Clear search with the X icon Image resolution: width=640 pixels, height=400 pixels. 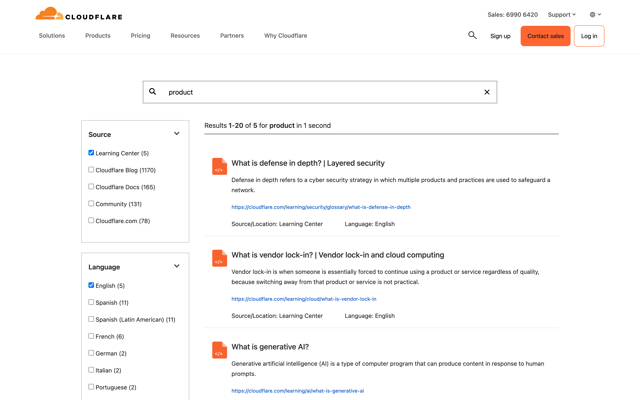click(487, 92)
